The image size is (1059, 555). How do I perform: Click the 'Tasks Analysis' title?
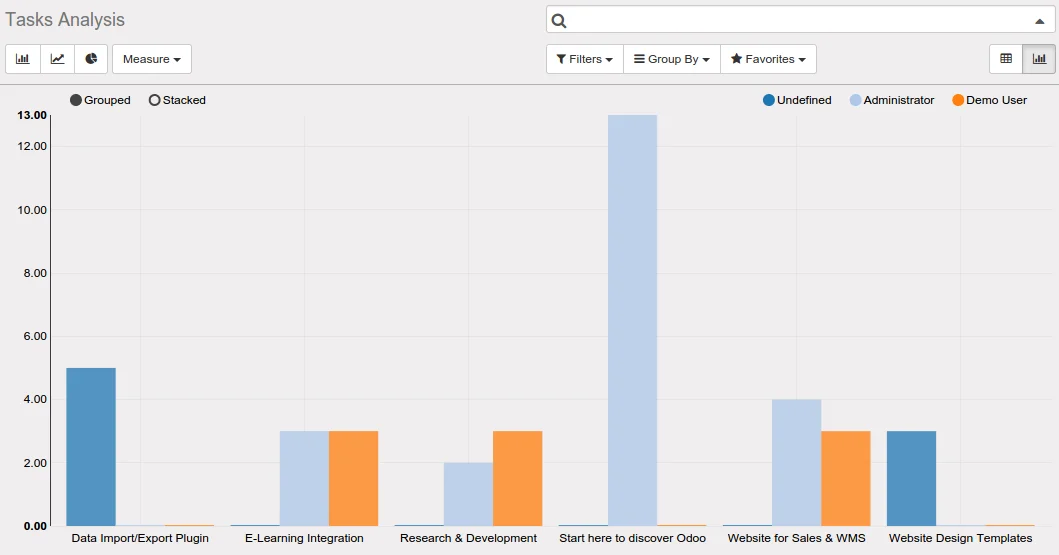pyautogui.click(x=65, y=20)
